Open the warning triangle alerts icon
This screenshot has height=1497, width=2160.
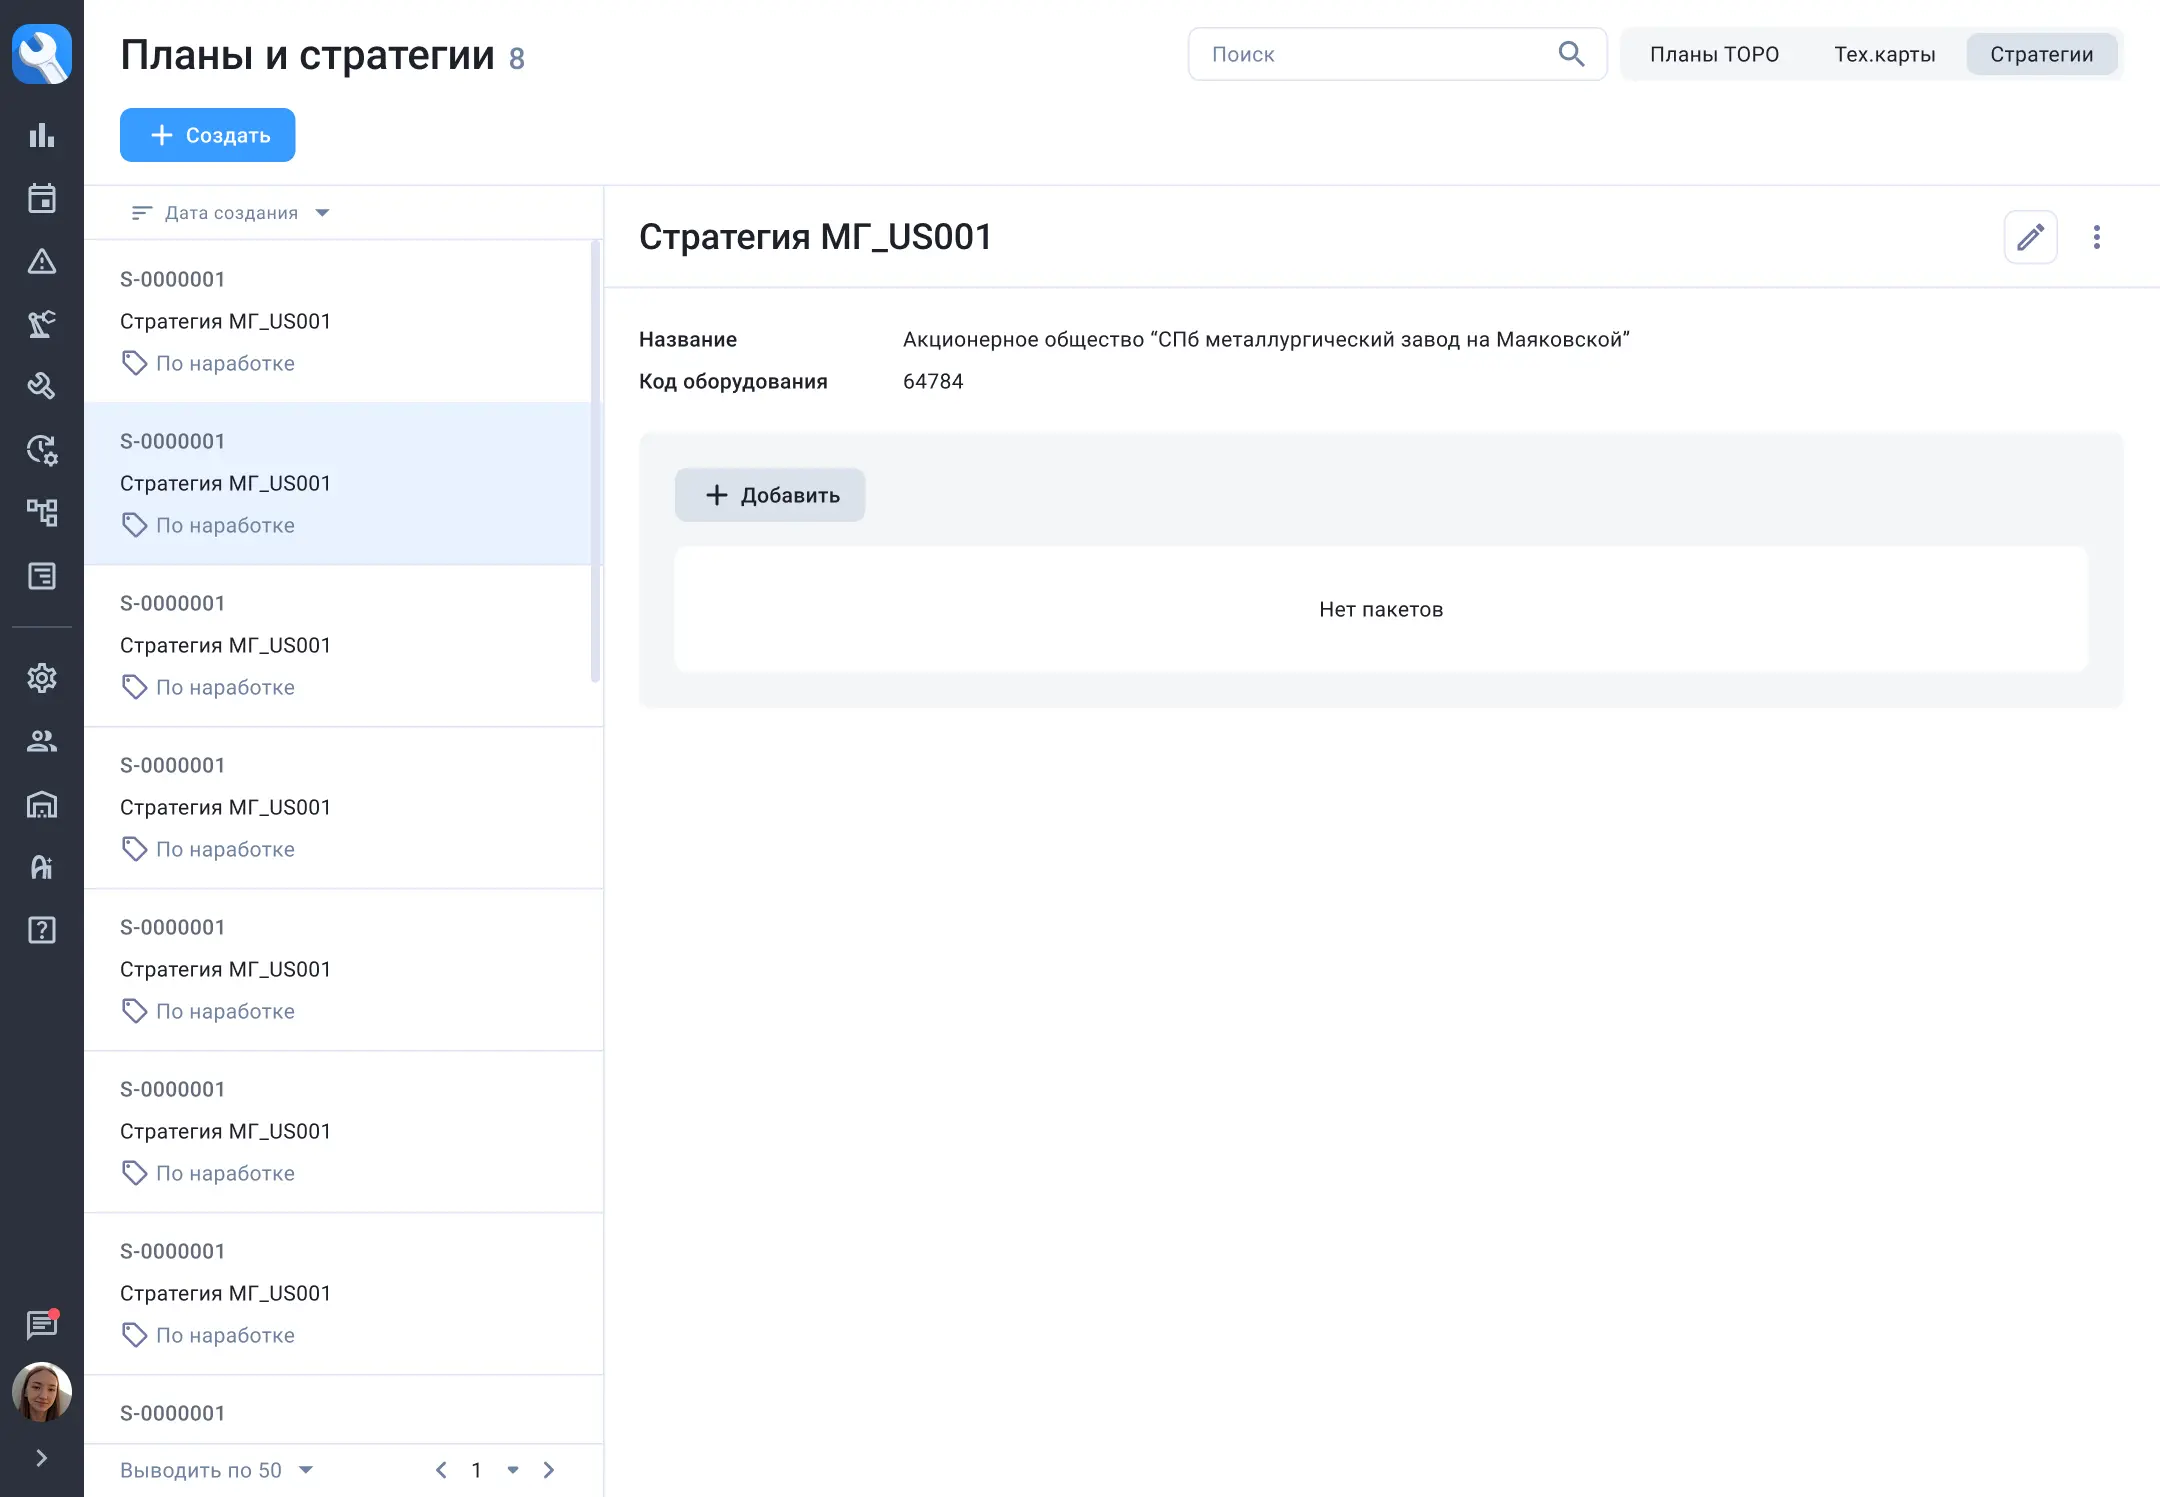point(41,261)
